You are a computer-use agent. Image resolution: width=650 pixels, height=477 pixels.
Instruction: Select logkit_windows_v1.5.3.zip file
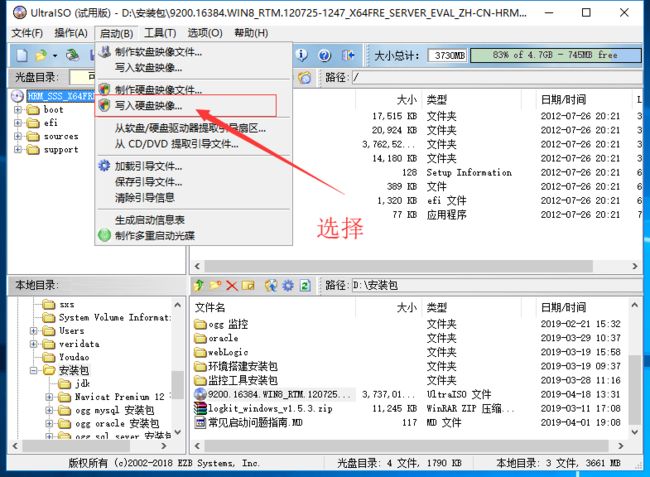[x=270, y=409]
